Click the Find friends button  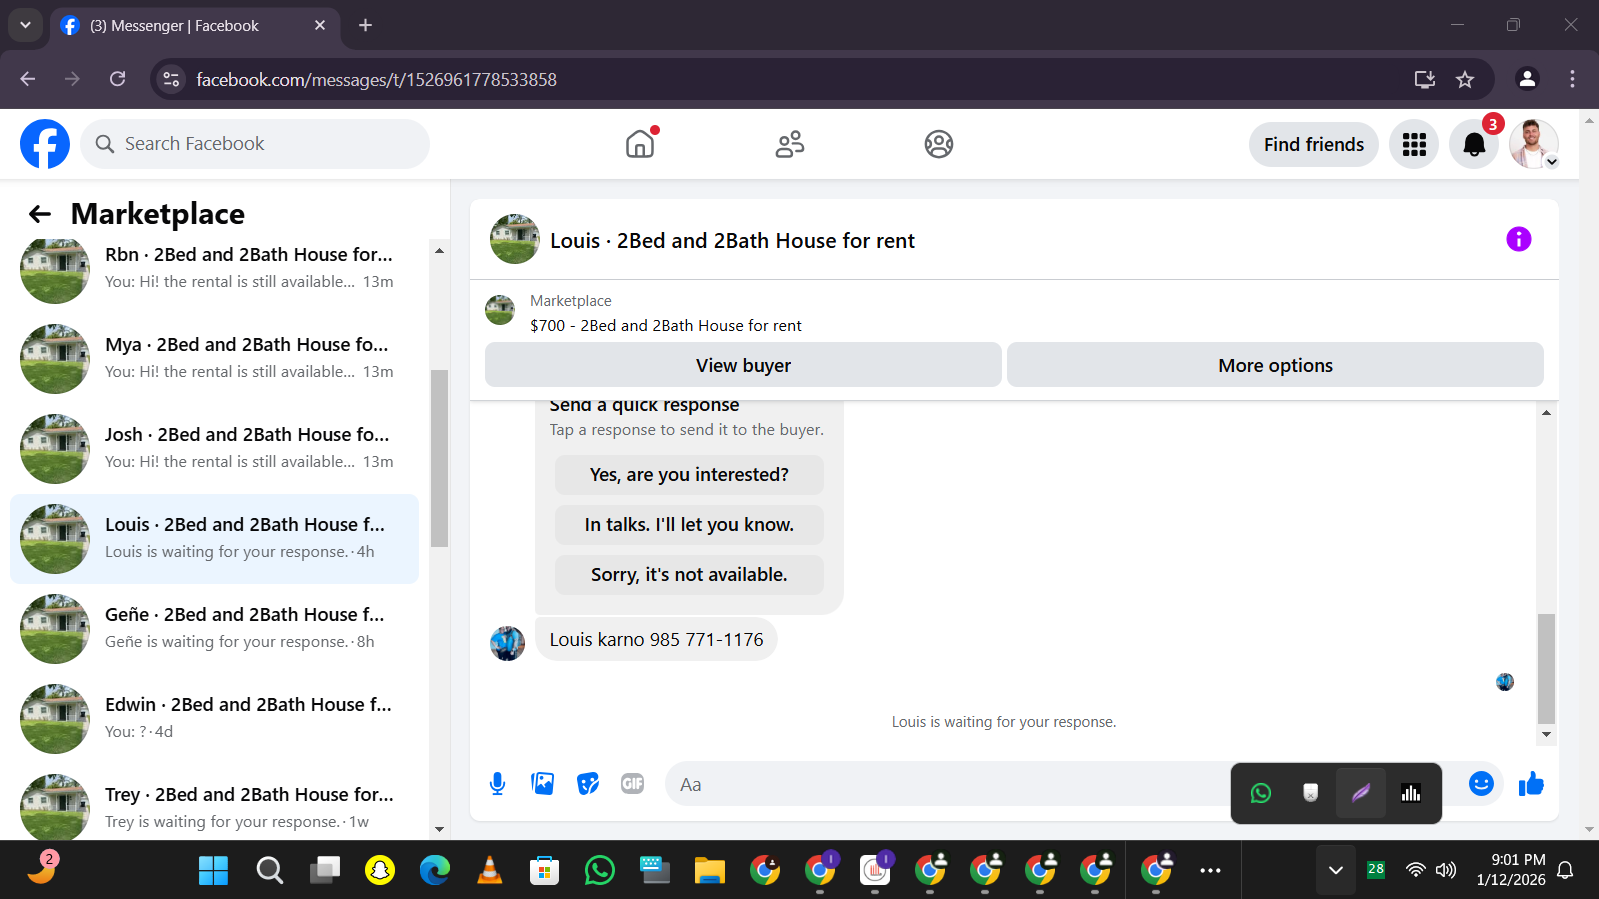pyautogui.click(x=1314, y=144)
